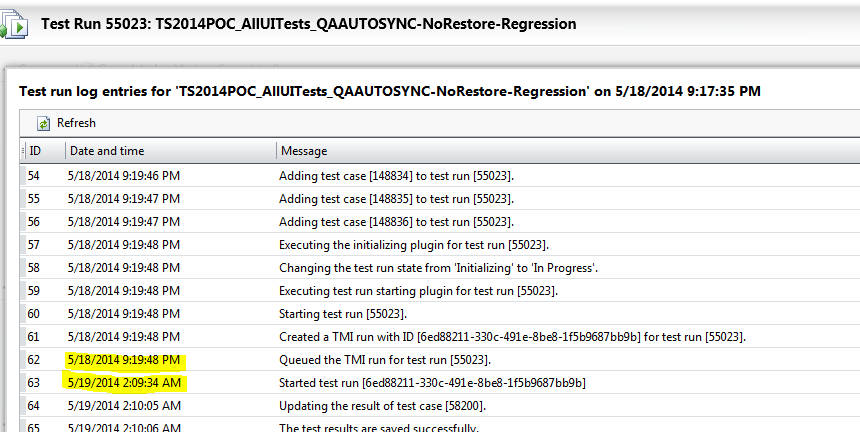
Task: Select the 'Changing the test run state' message
Action: coord(438,268)
